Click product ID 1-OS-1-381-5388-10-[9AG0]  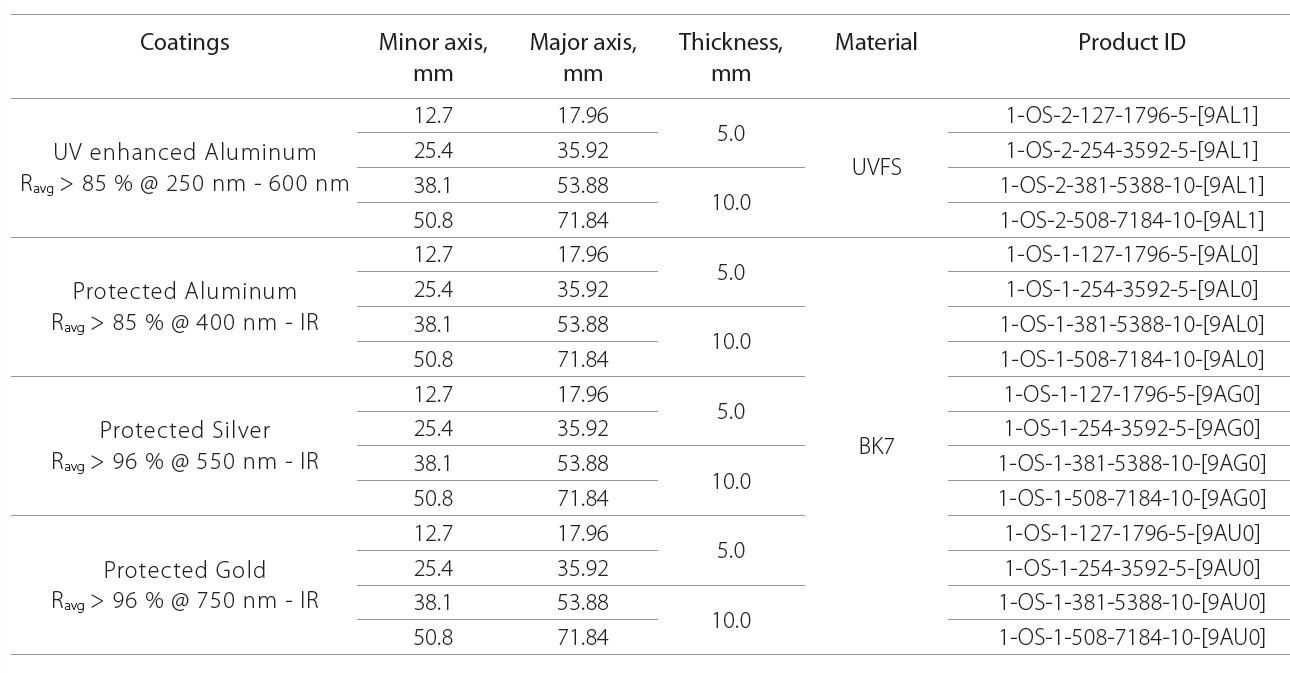(x=1131, y=463)
